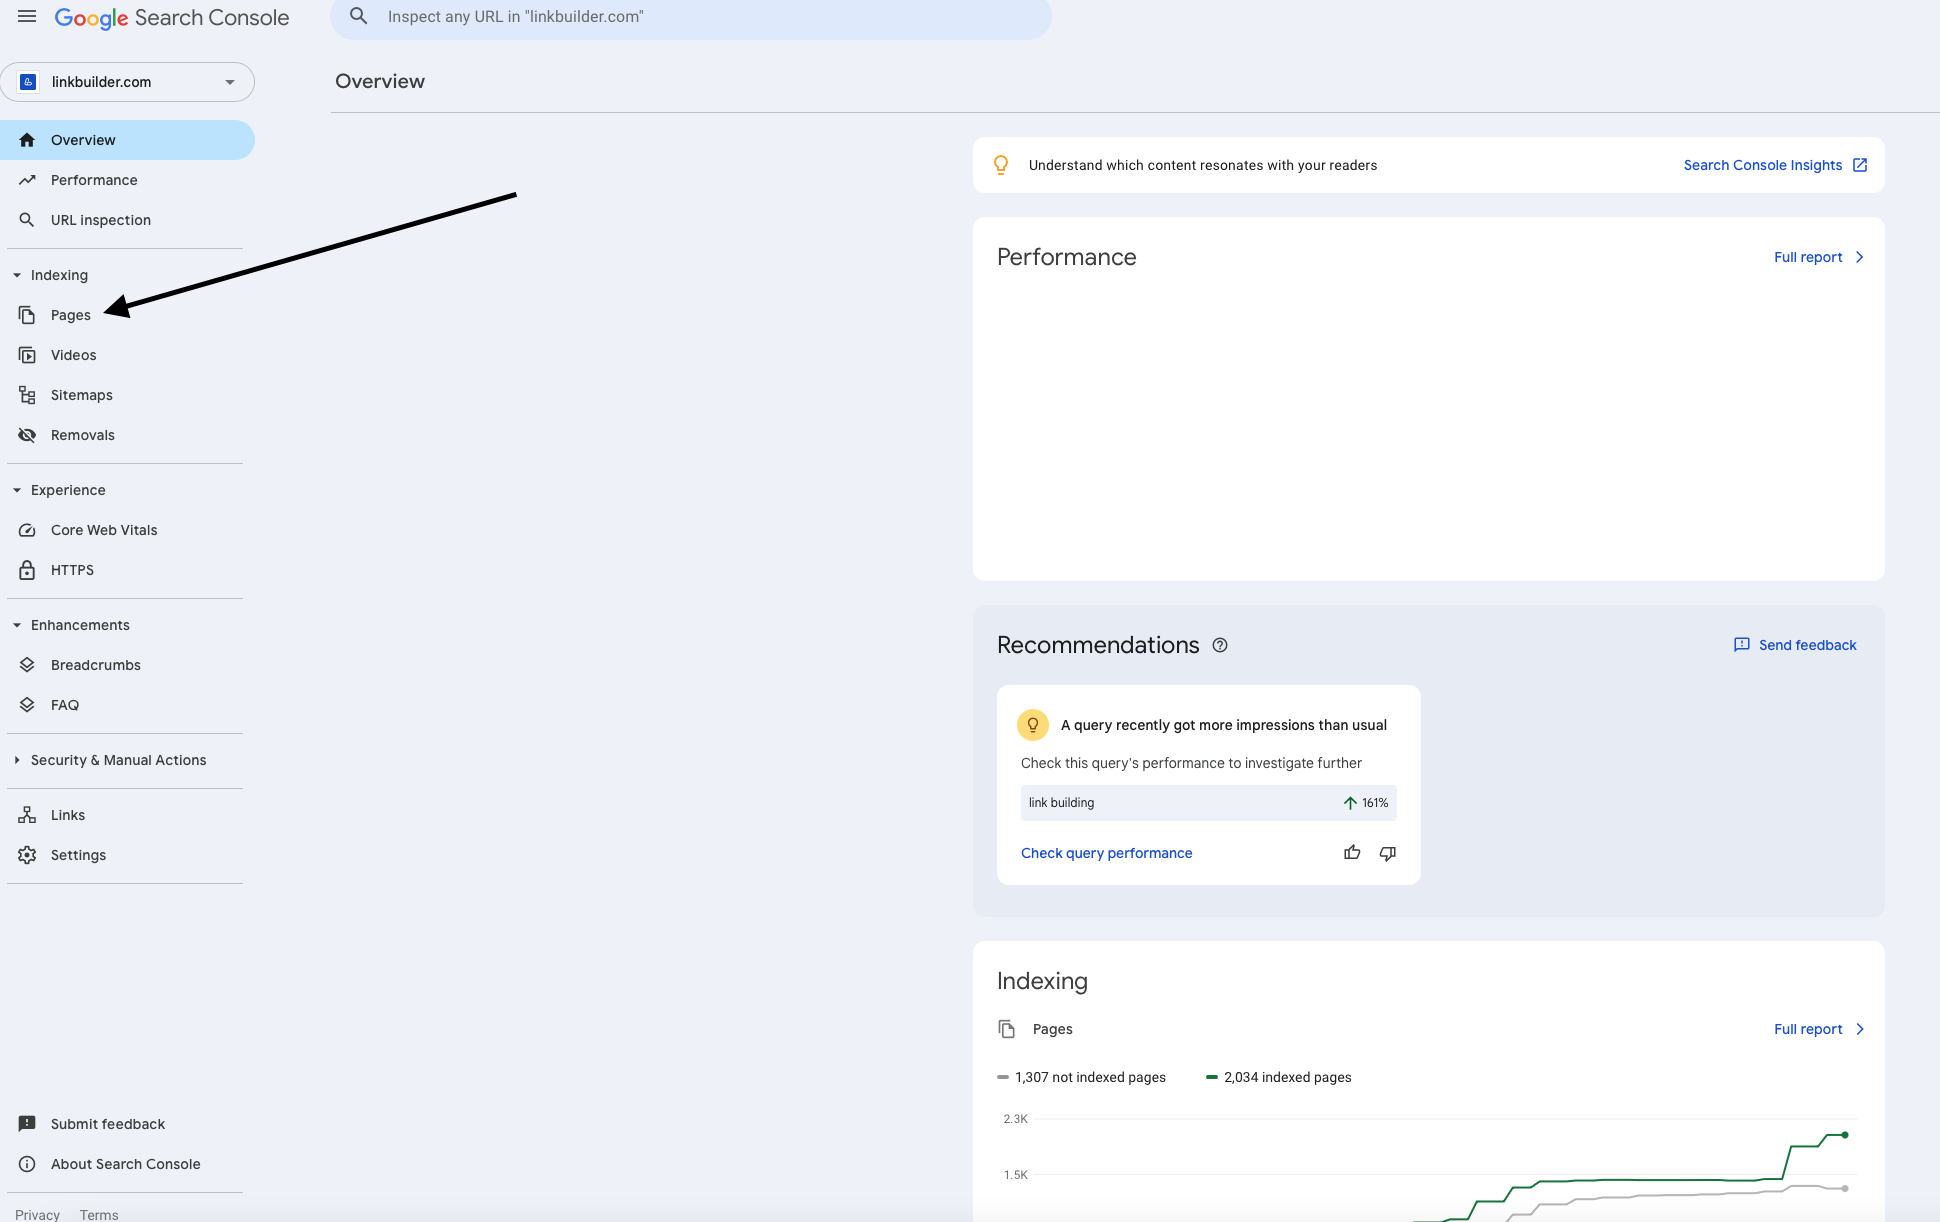Click Send feedback button
The height and width of the screenshot is (1222, 1940).
pos(1795,645)
